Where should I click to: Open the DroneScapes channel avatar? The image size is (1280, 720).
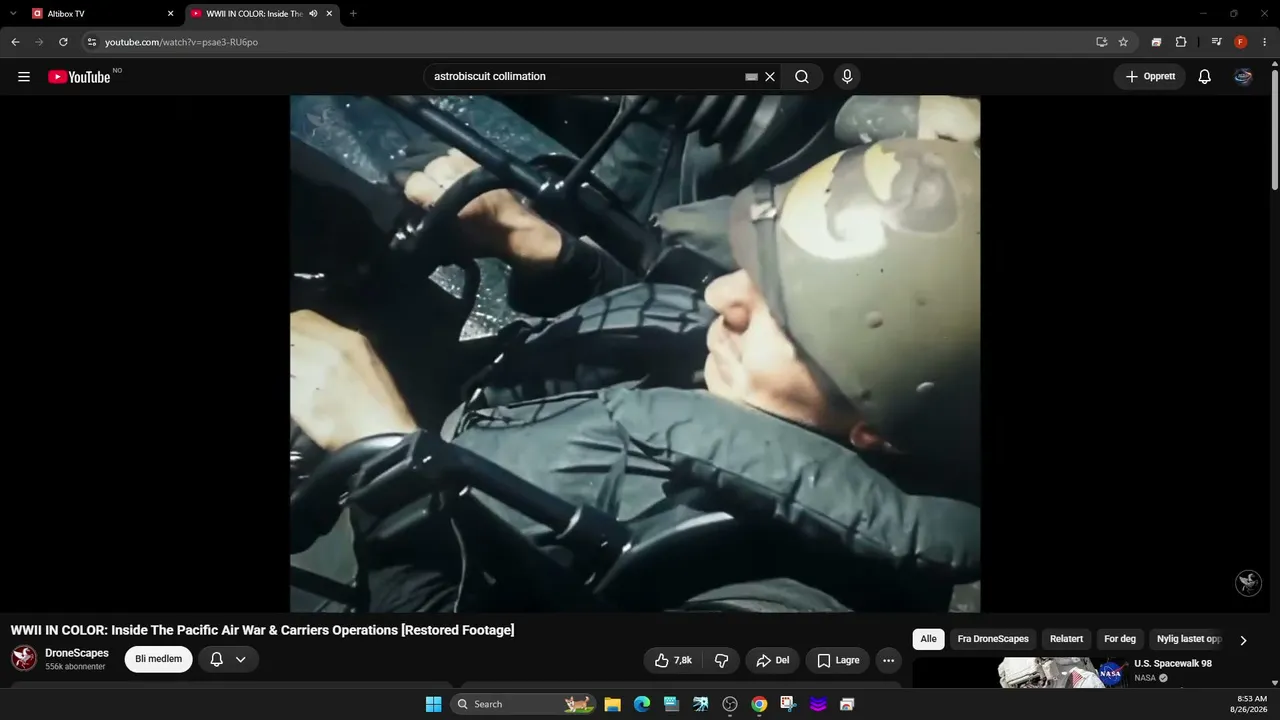click(x=24, y=658)
